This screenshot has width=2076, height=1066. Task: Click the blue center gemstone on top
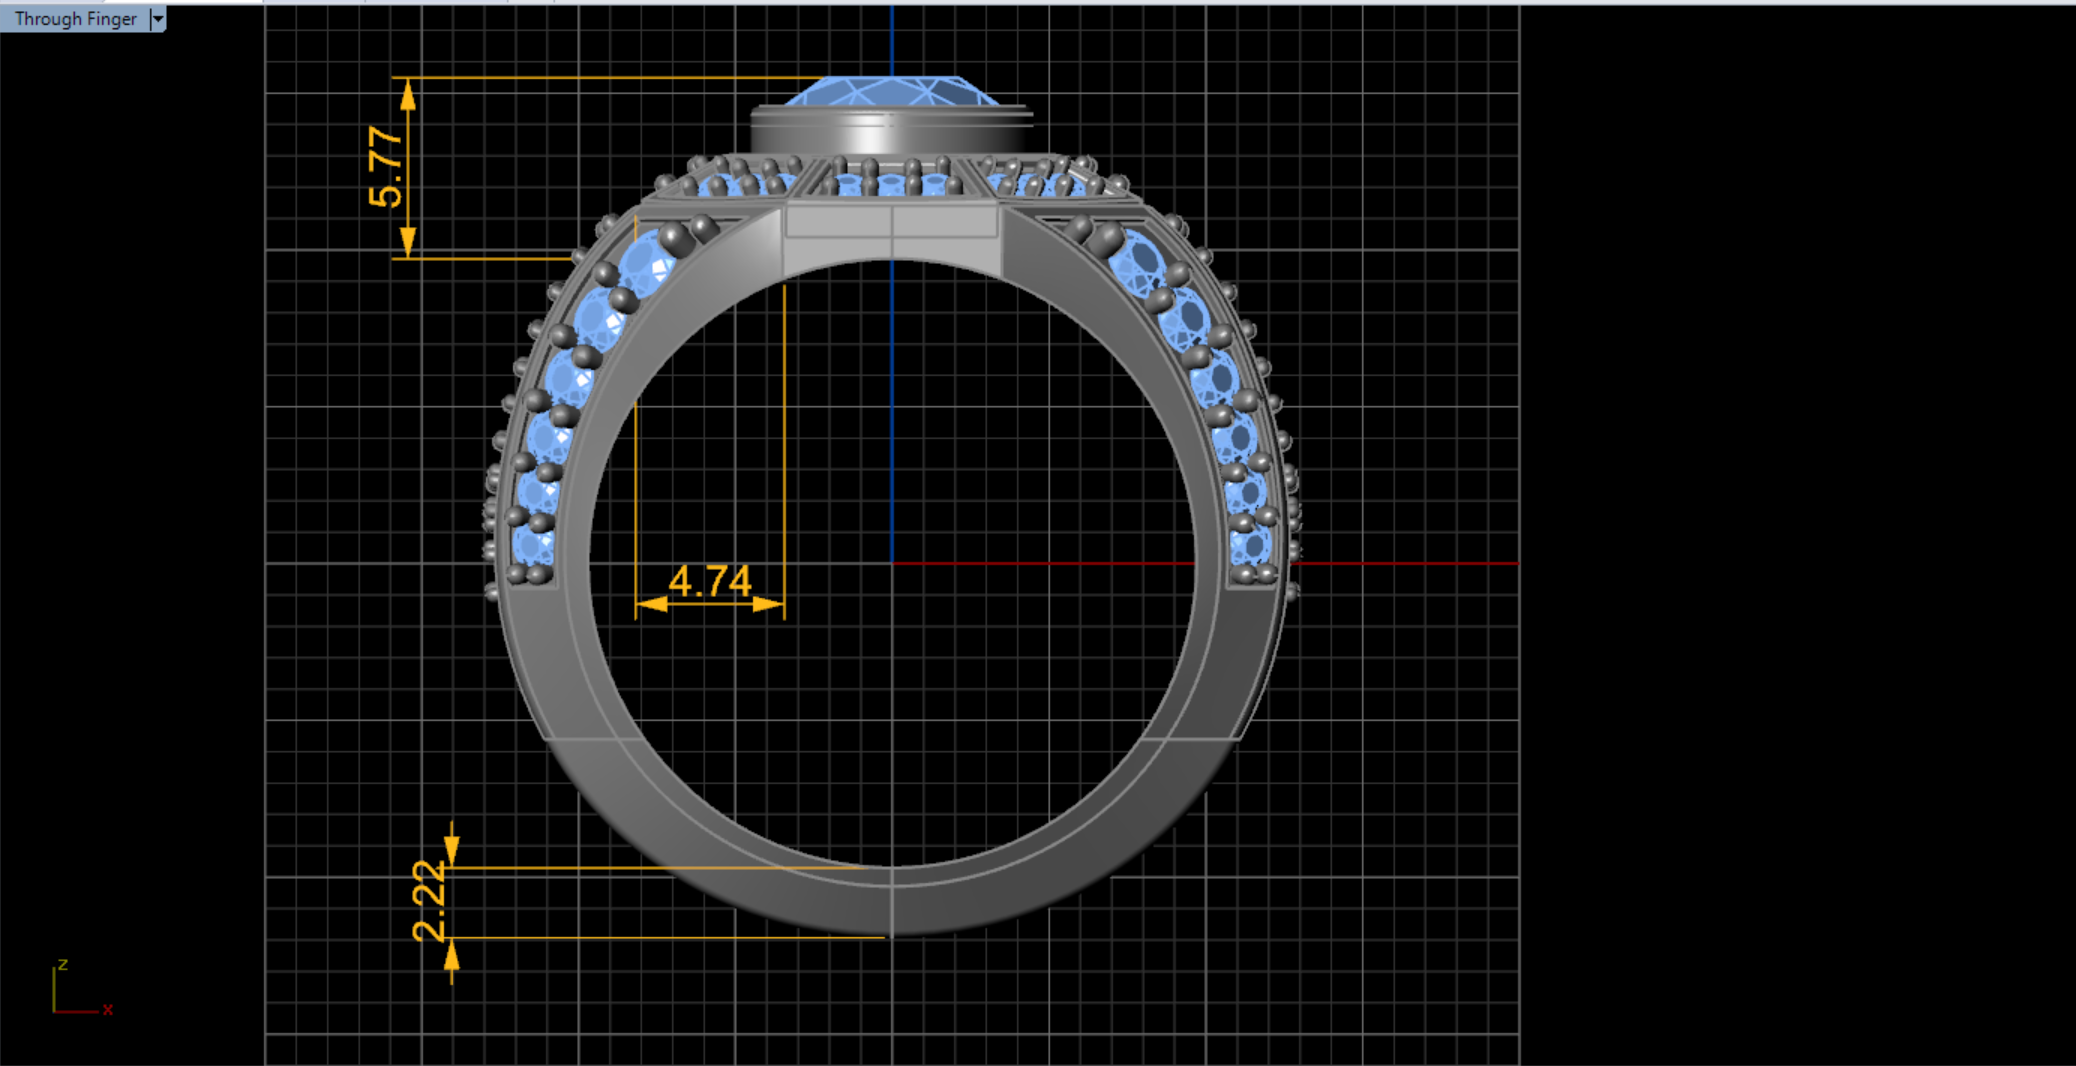pyautogui.click(x=890, y=92)
